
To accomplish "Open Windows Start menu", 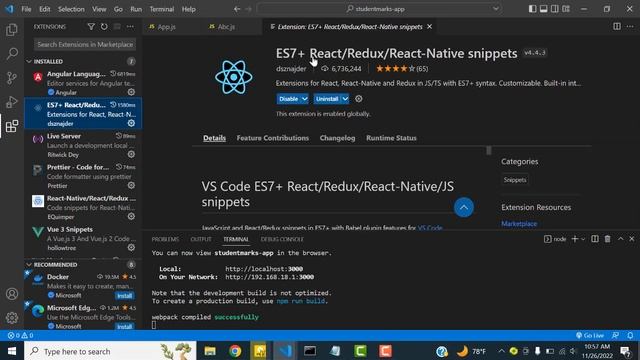I will click(x=12, y=351).
